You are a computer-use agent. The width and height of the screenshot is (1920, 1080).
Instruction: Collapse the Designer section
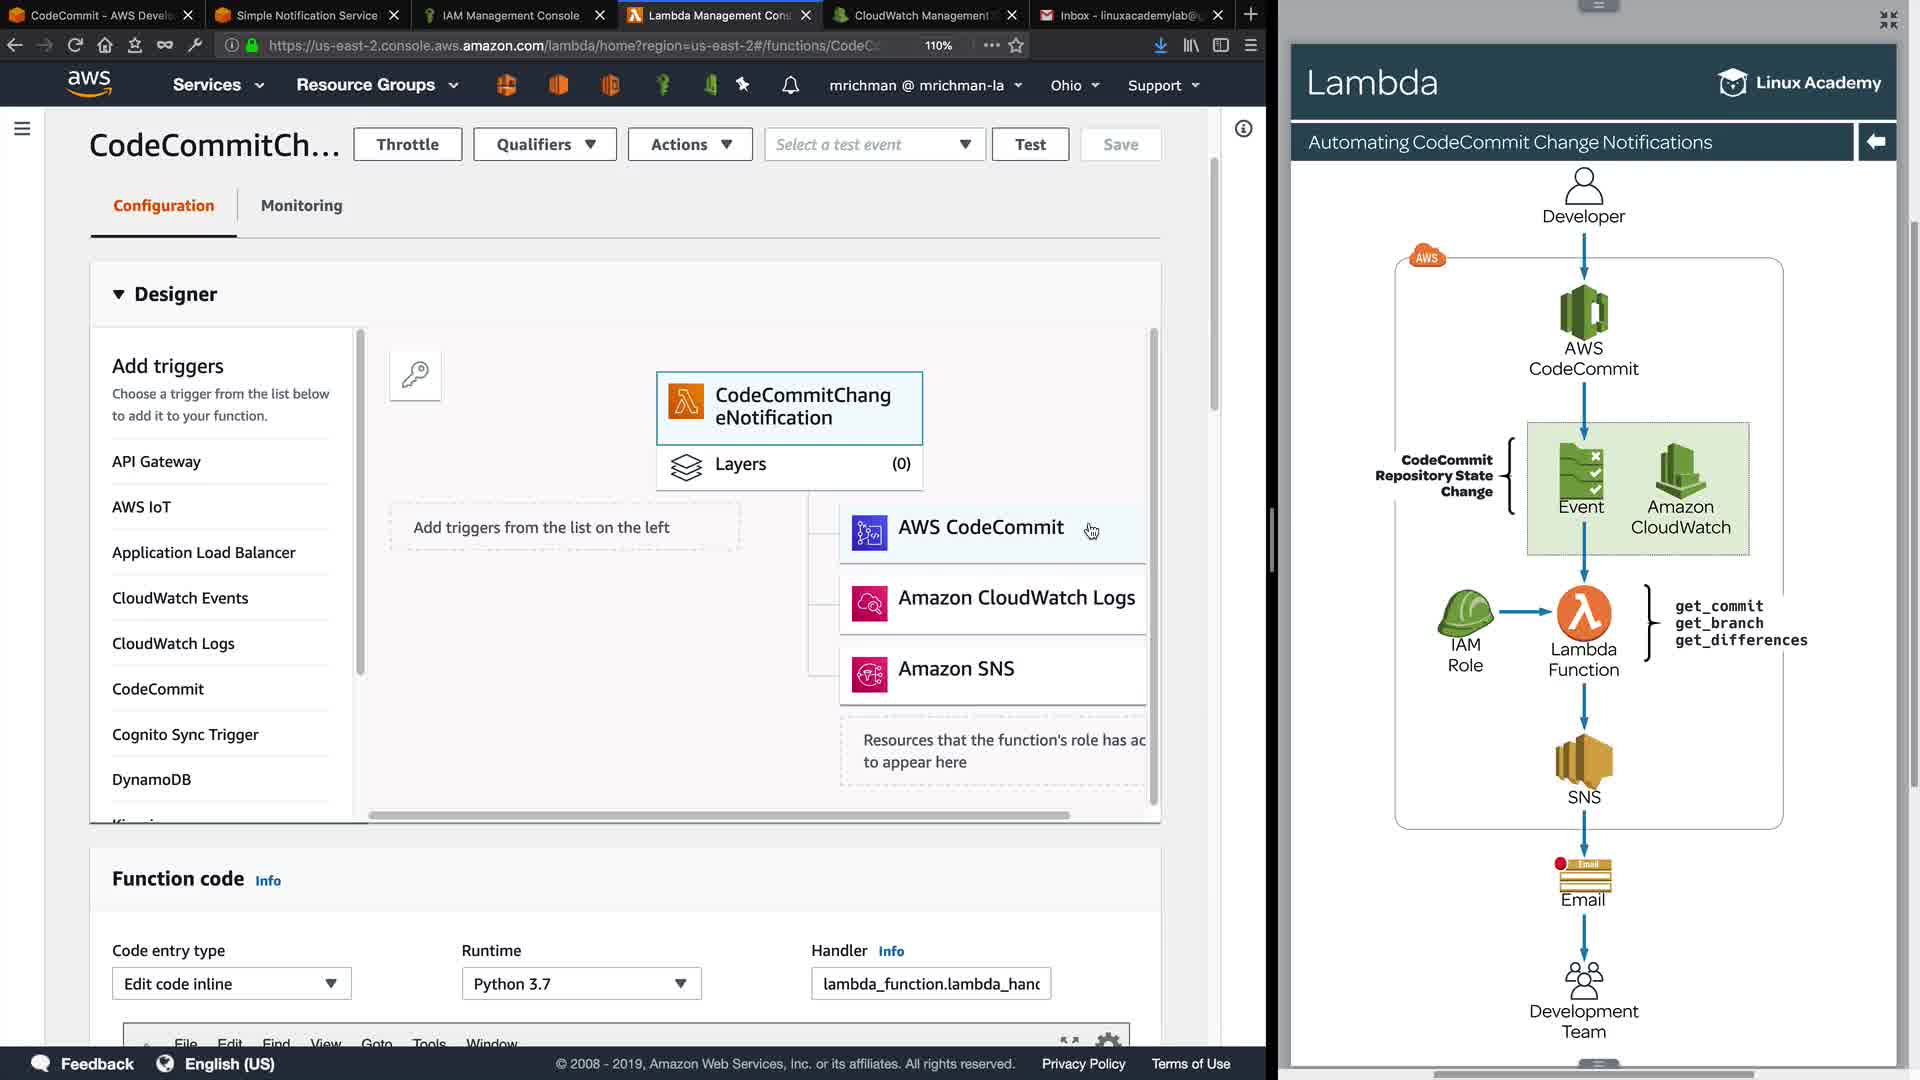pyautogui.click(x=119, y=295)
